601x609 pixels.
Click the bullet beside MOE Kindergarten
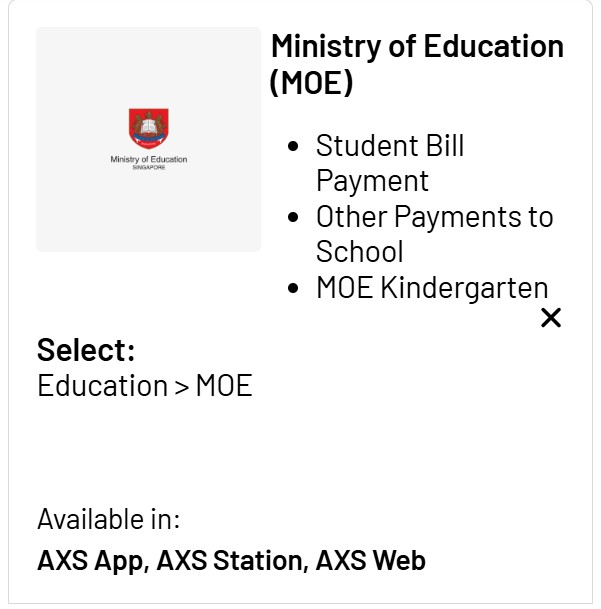pos(293,289)
